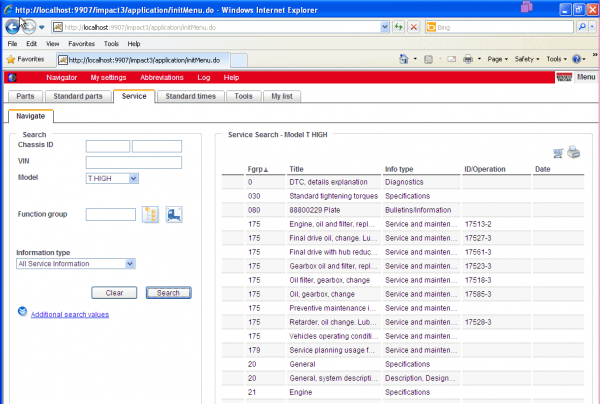Click the Favorites star button

pos(25,59)
